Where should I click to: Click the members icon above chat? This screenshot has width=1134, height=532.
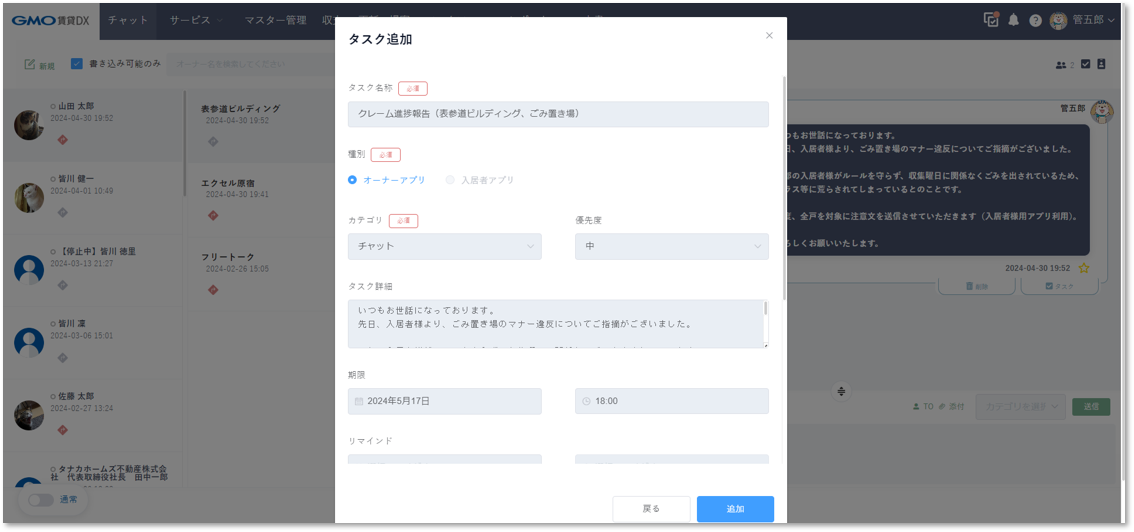point(1061,65)
